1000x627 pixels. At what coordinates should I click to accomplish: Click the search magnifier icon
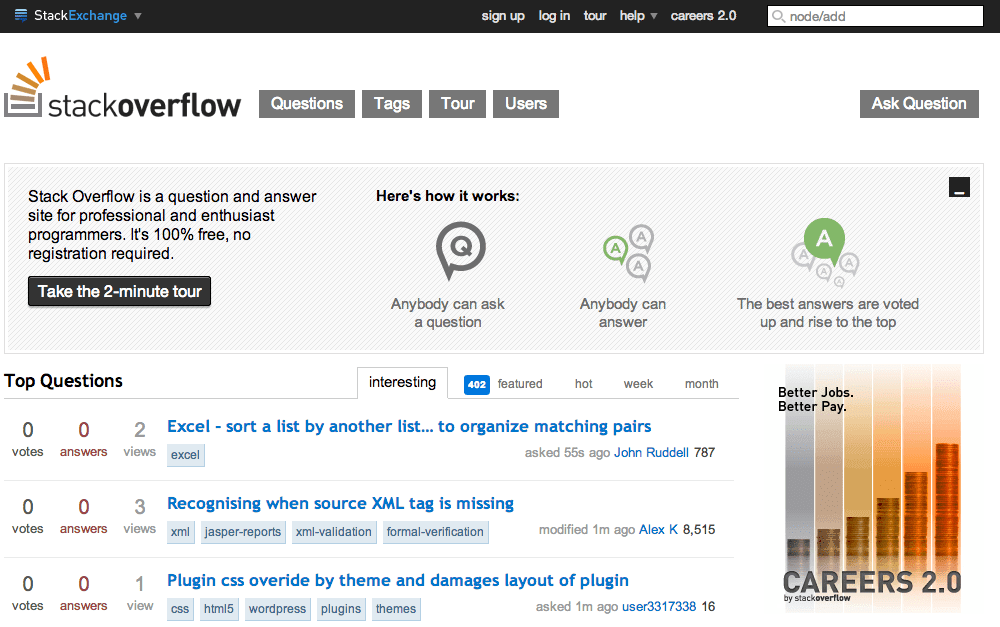tap(778, 16)
